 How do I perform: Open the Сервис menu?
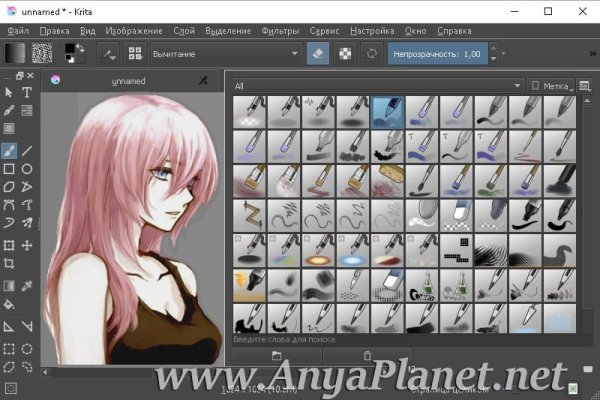[x=324, y=31]
